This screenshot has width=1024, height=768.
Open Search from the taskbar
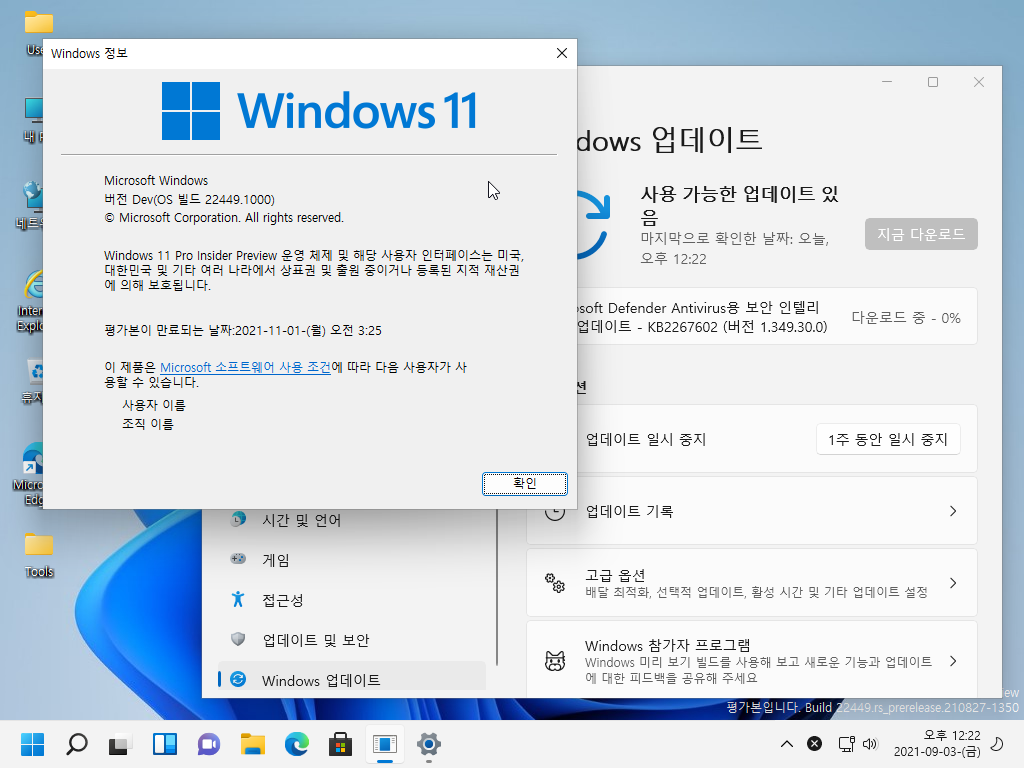pyautogui.click(x=76, y=744)
